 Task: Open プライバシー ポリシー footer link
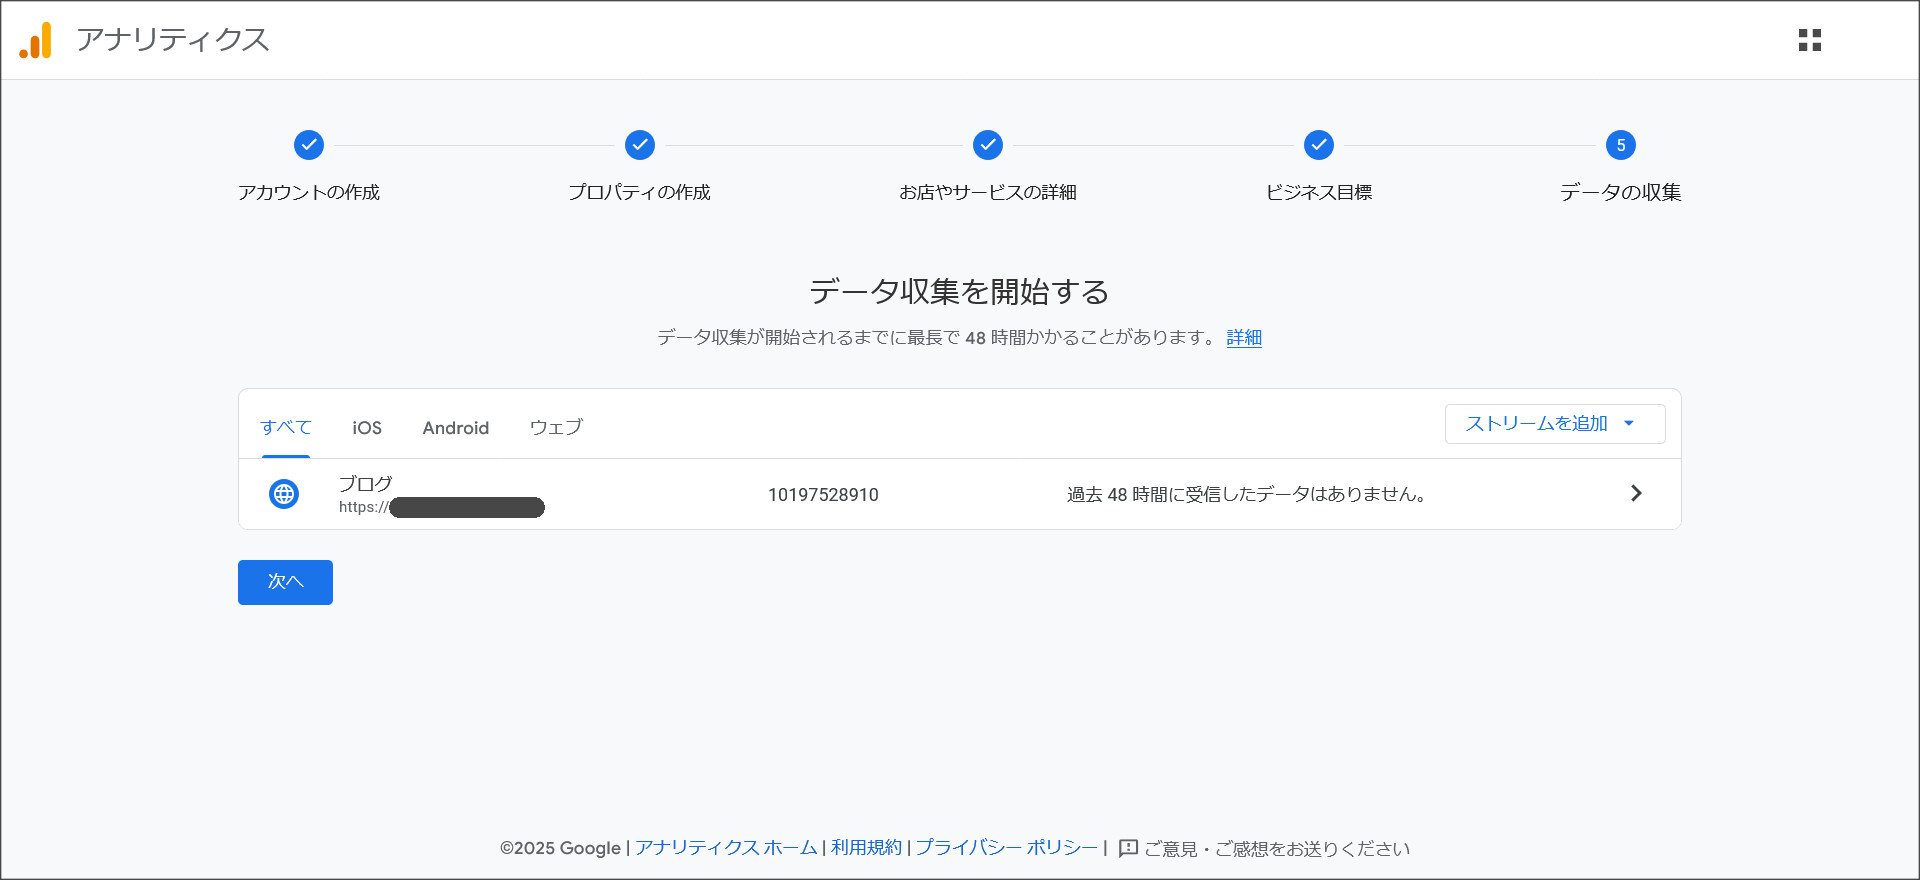(x=1006, y=848)
